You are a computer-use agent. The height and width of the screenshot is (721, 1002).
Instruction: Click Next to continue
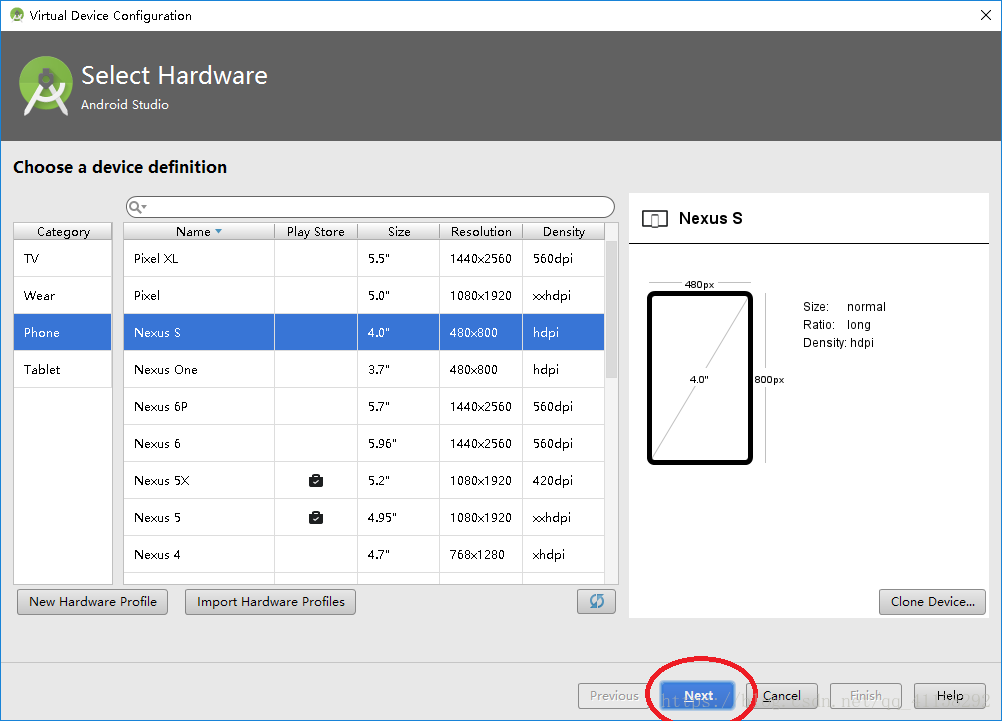[x=698, y=696]
